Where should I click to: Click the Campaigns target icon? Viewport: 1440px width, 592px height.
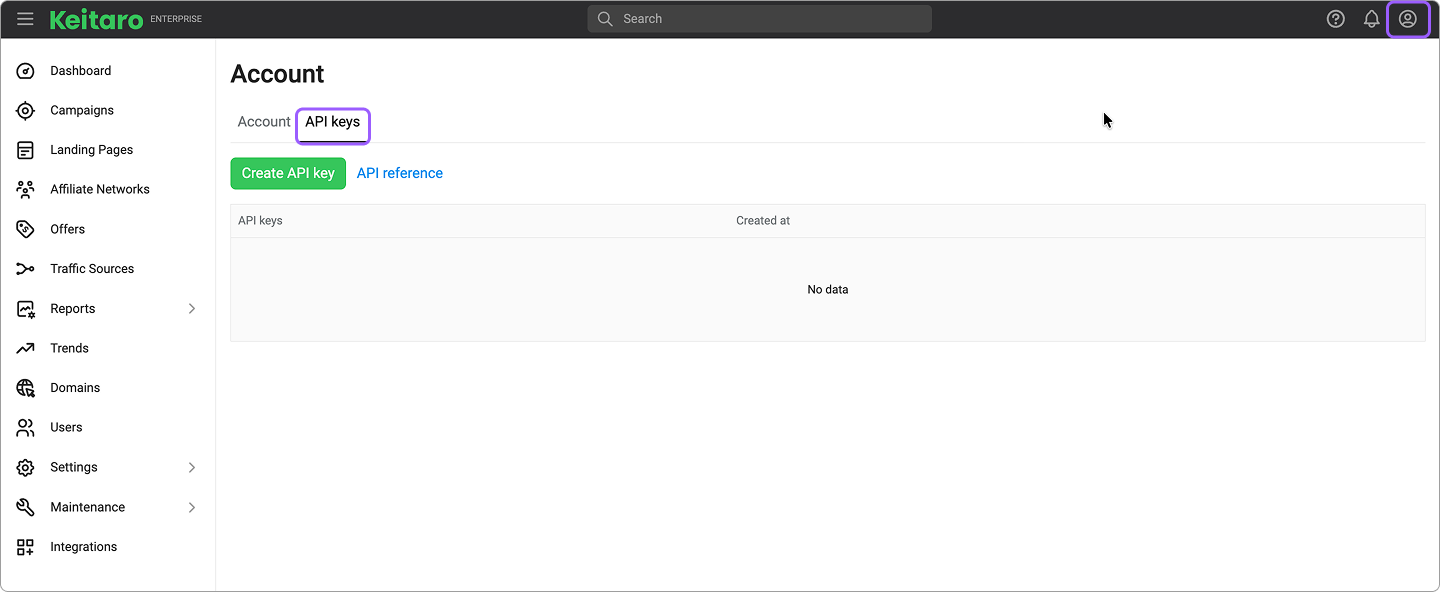(x=26, y=111)
